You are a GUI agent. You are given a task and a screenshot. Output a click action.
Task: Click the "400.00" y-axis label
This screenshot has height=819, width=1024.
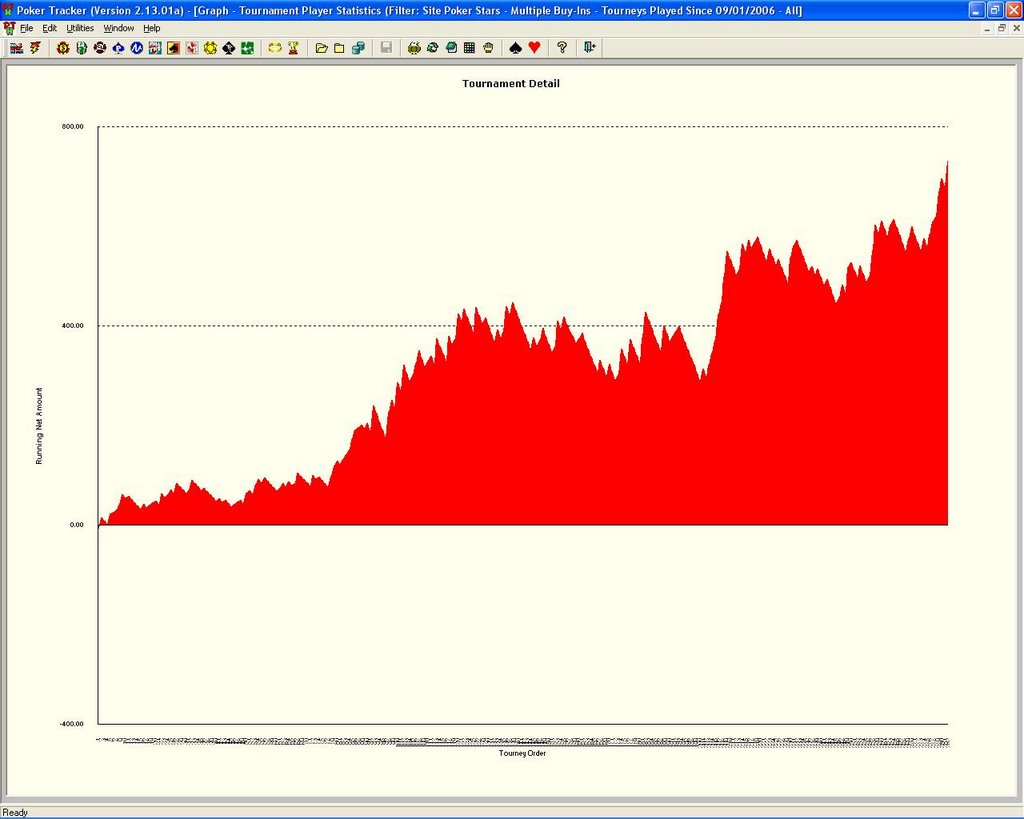tap(72, 326)
